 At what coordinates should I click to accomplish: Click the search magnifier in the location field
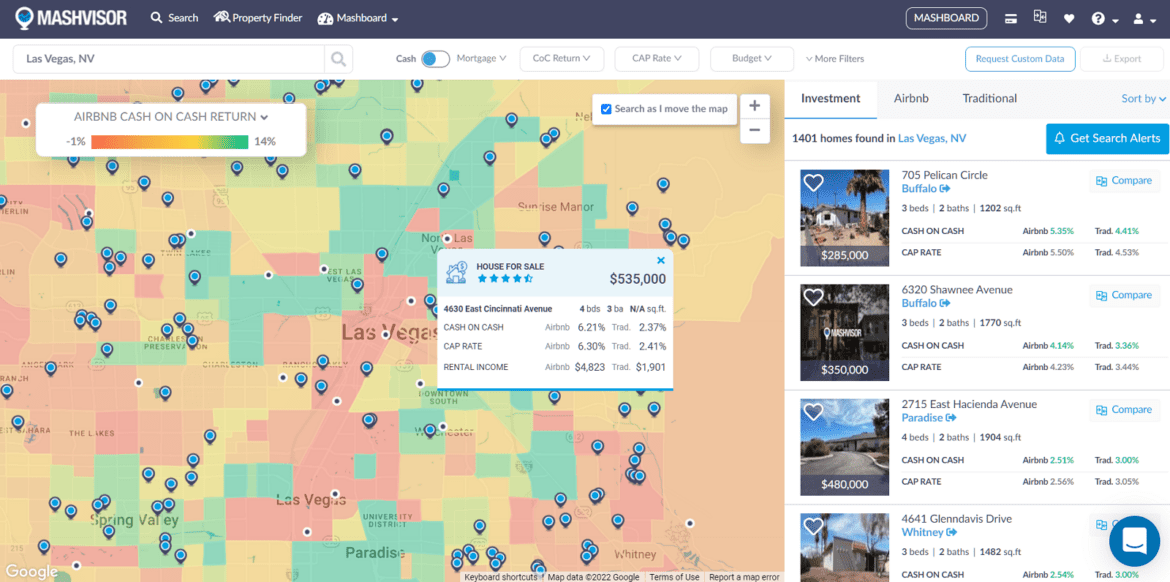[x=338, y=58]
